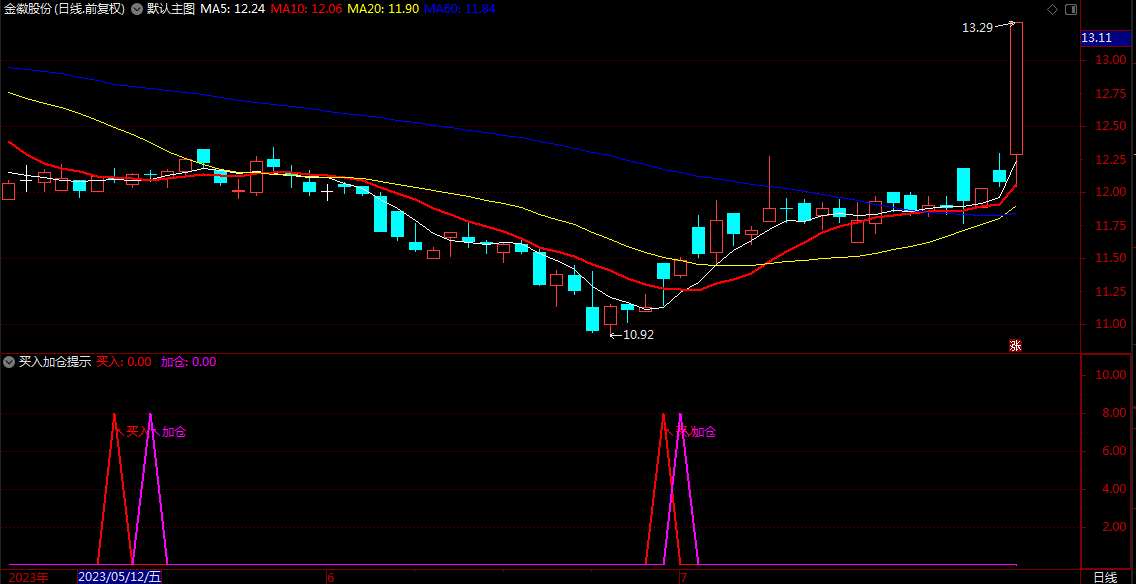The height and width of the screenshot is (584, 1136).
Task: Click the month 7 marker on time axis
Action: [682, 577]
